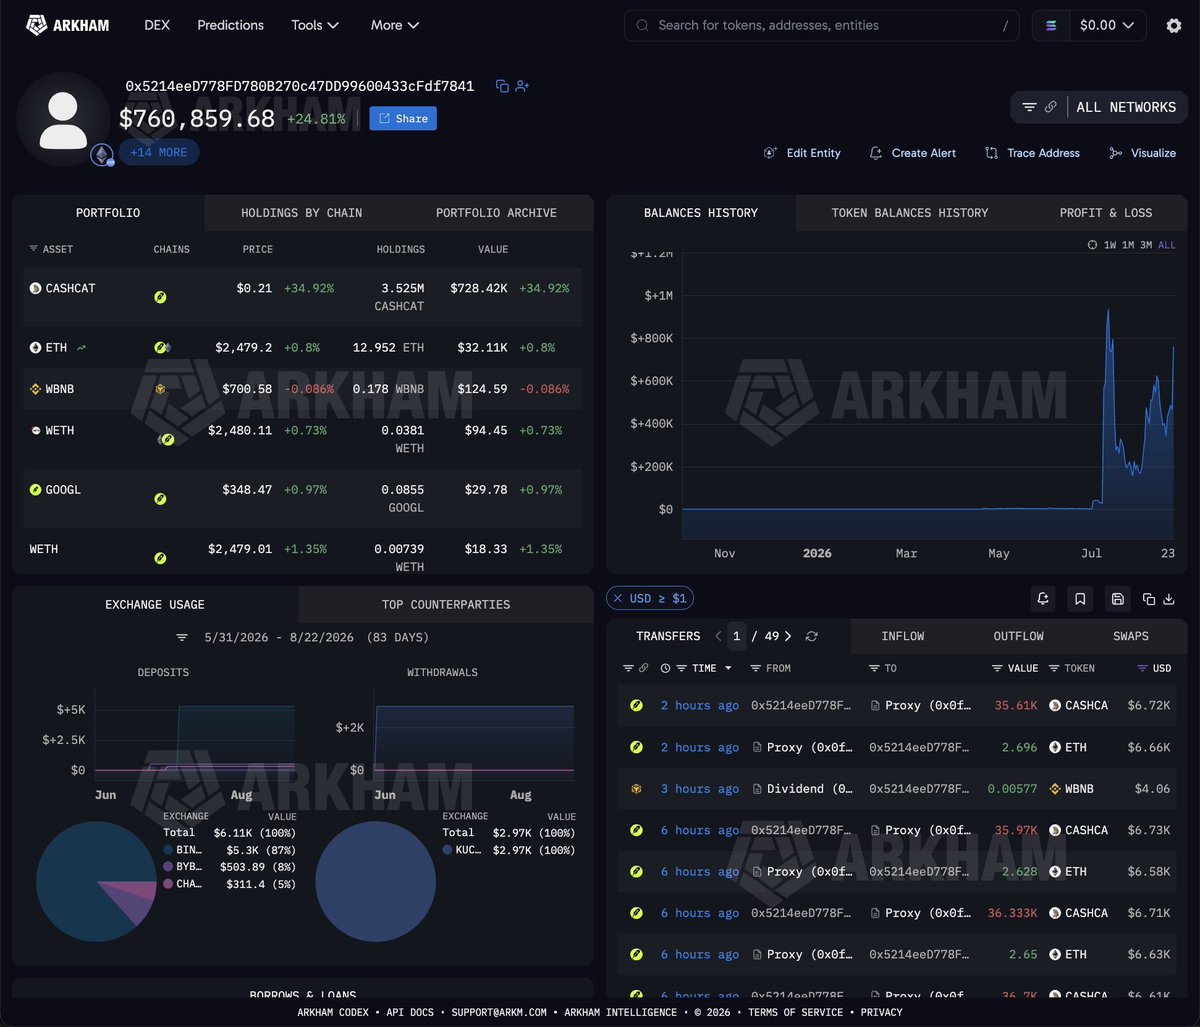Refresh the transfers list
The height and width of the screenshot is (1027, 1200).
point(812,636)
